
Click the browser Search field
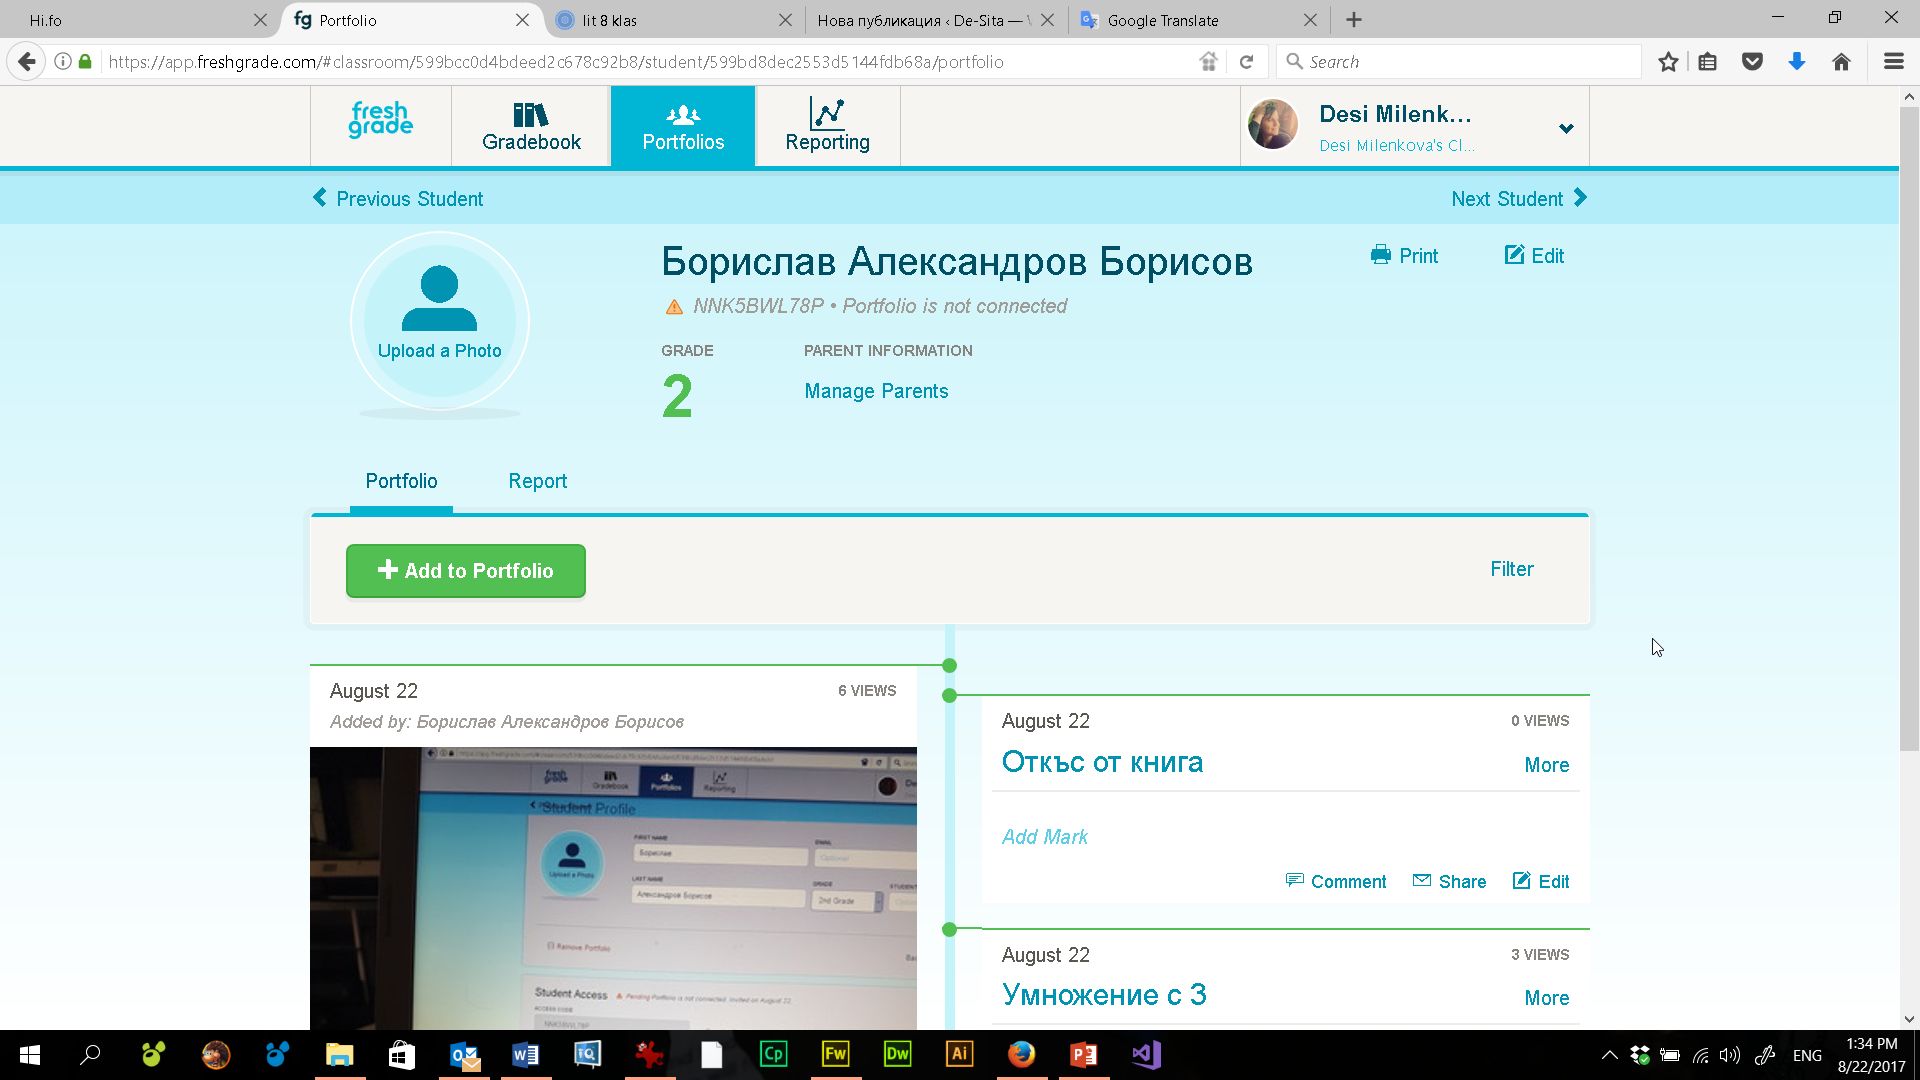1460,62
